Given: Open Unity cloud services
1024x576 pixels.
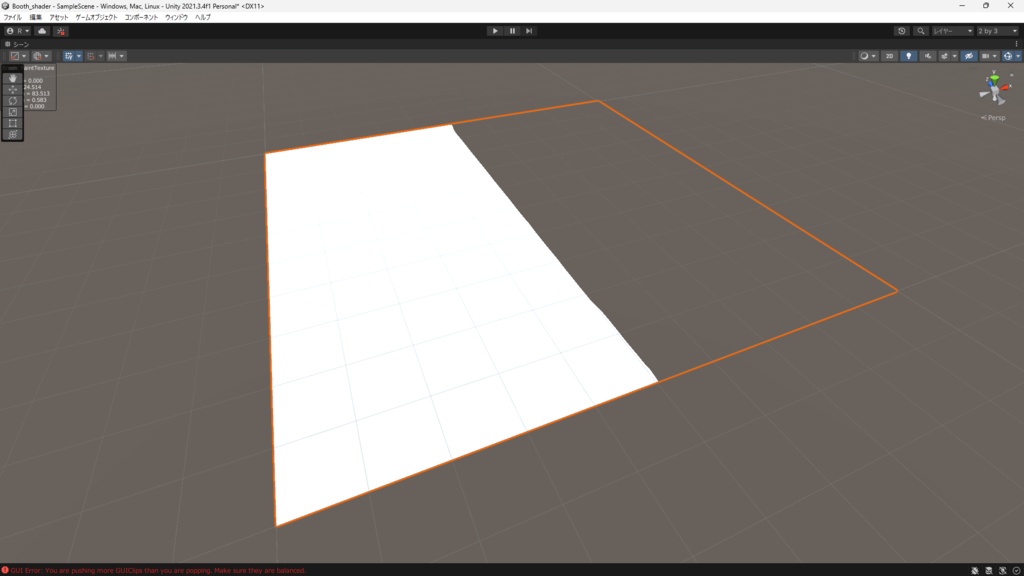Looking at the screenshot, I should point(42,31).
